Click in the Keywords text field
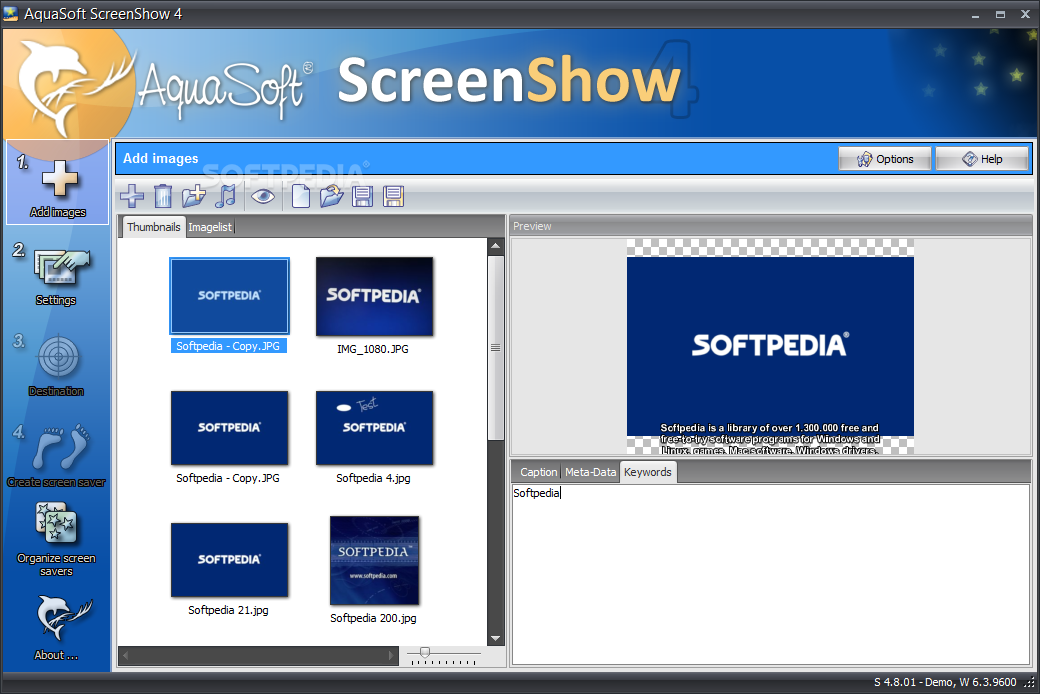The height and width of the screenshot is (694, 1040). 771,573
